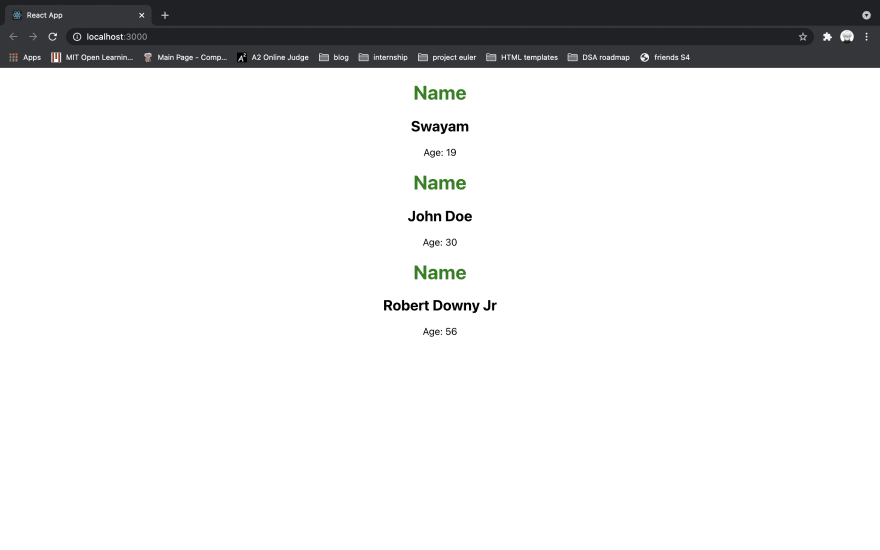Open MIT Open Learning bookmark
Viewport: 880px width, 550px height.
pos(92,57)
